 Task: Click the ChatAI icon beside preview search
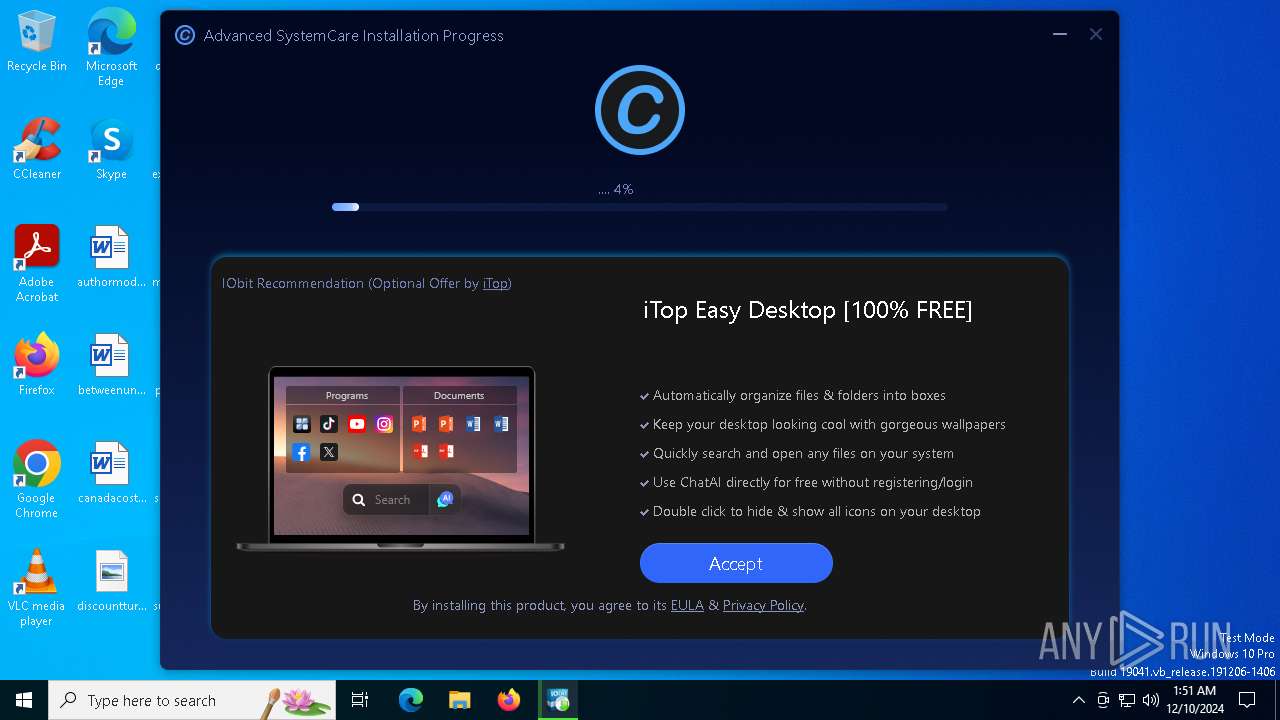445,499
